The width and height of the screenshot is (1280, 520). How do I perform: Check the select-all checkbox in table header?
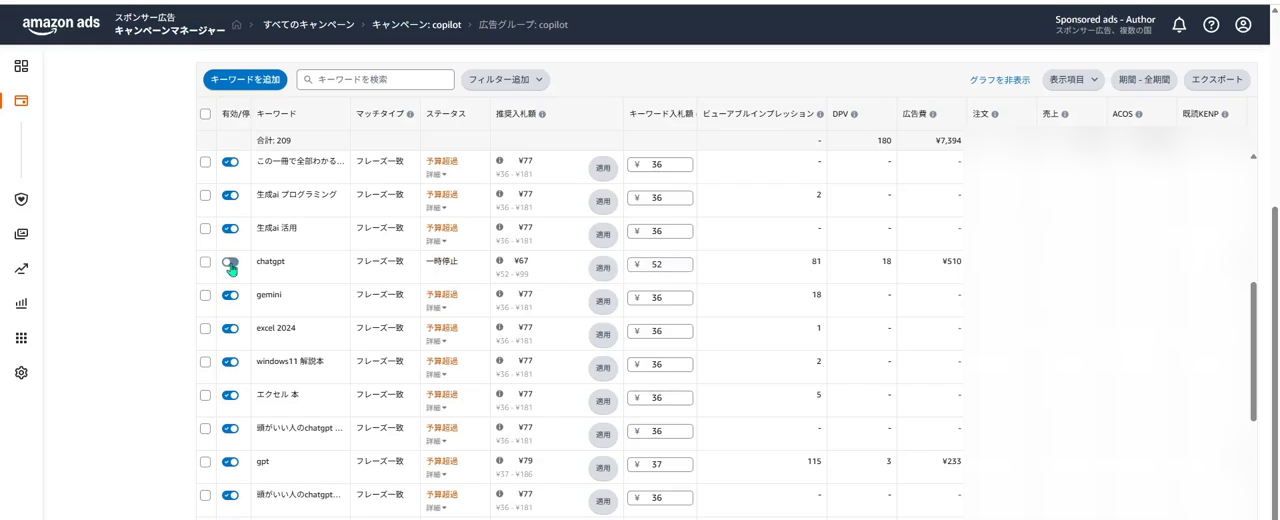click(206, 114)
